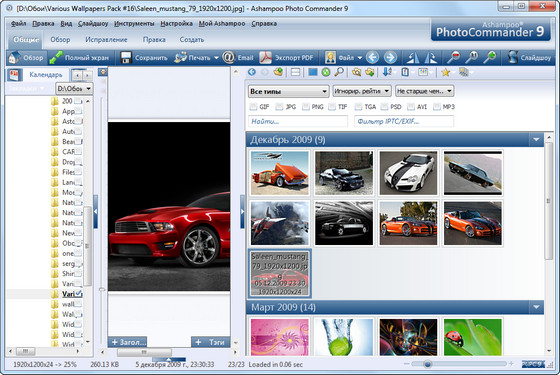The width and height of the screenshot is (560, 375).
Task: Enable the GIF file type checkbox
Action: coord(253,106)
